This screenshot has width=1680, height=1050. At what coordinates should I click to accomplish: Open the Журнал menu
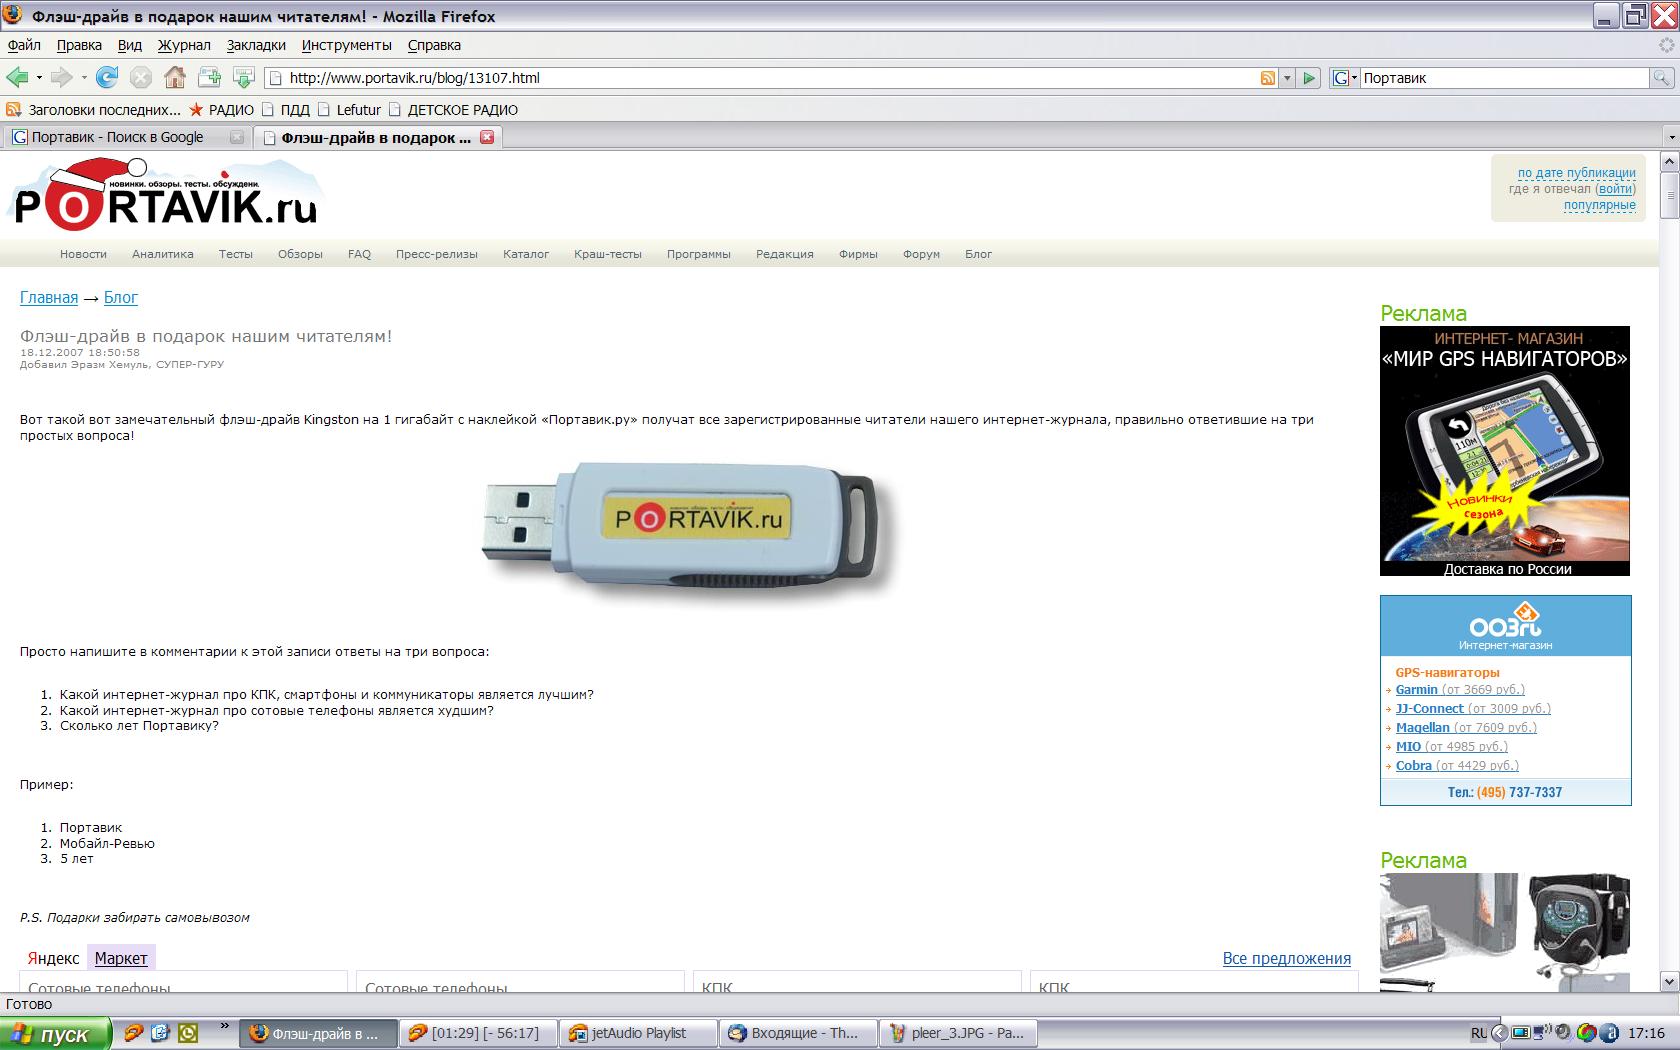184,45
